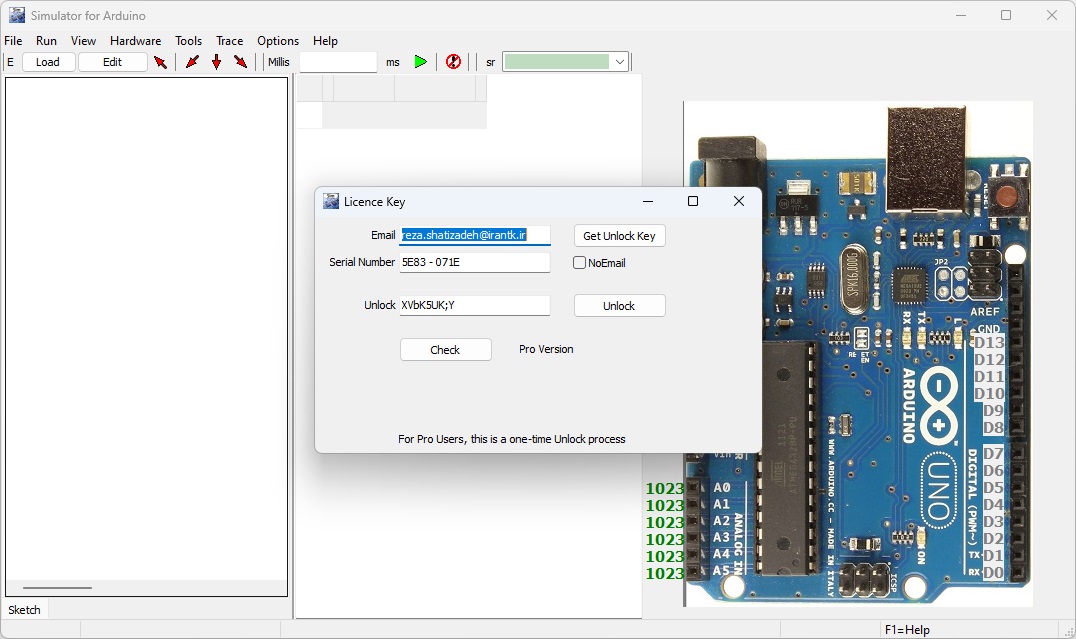The width and height of the screenshot is (1076, 639).
Task: Click the A5 analog pin label
Action: coord(721,570)
